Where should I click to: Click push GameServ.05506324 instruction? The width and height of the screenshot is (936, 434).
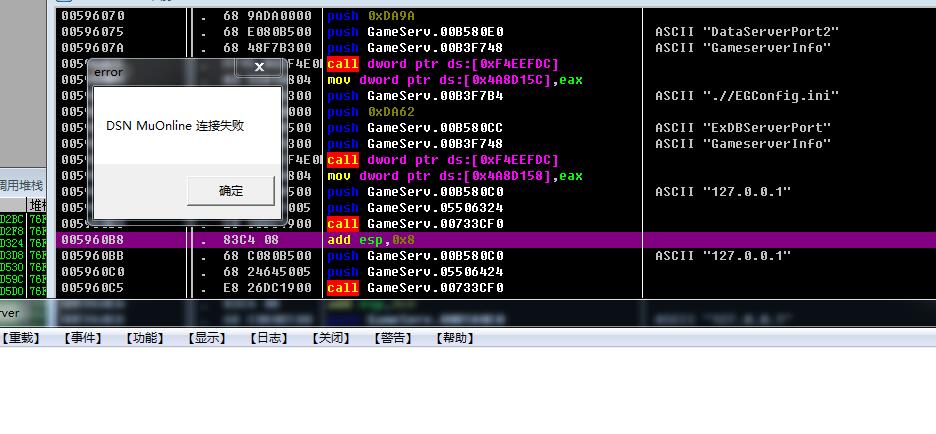pyautogui.click(x=415, y=208)
